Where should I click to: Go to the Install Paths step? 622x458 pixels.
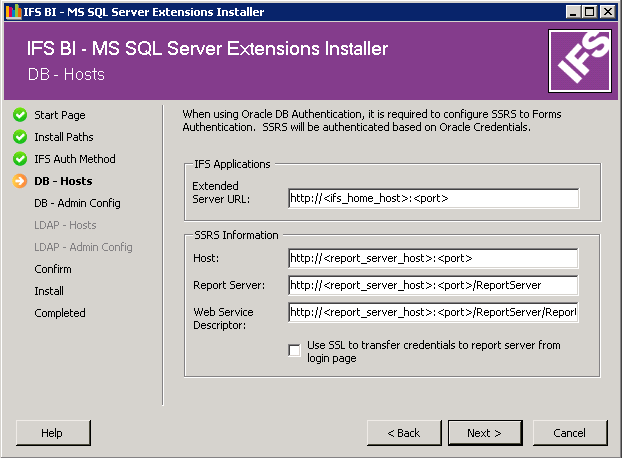pos(63,137)
